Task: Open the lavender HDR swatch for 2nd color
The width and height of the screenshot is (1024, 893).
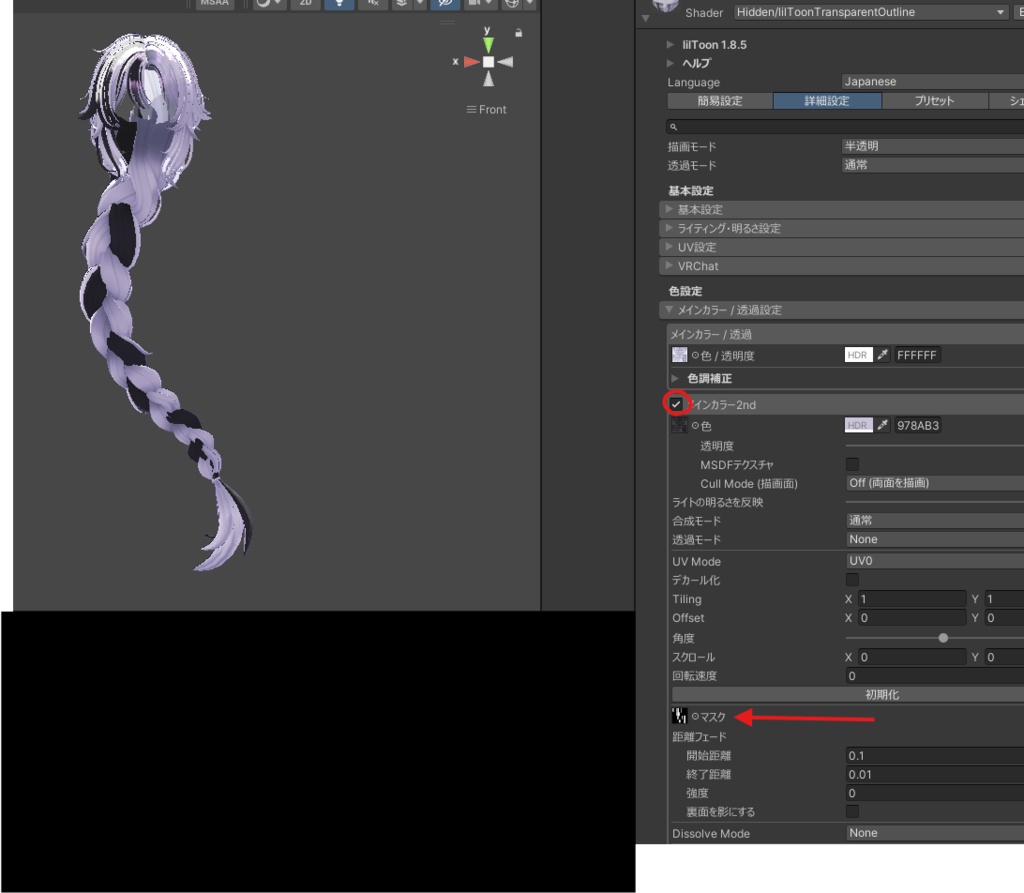Action: [x=858, y=425]
